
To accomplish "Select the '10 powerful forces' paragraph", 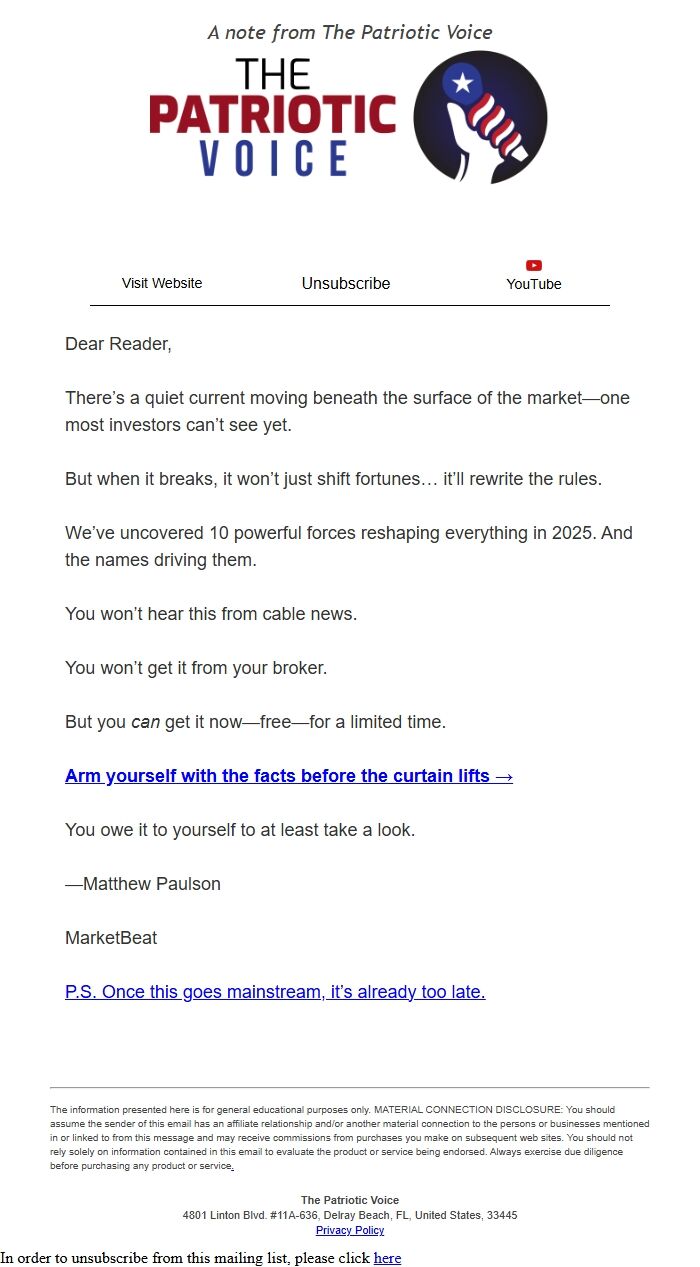I will point(348,546).
